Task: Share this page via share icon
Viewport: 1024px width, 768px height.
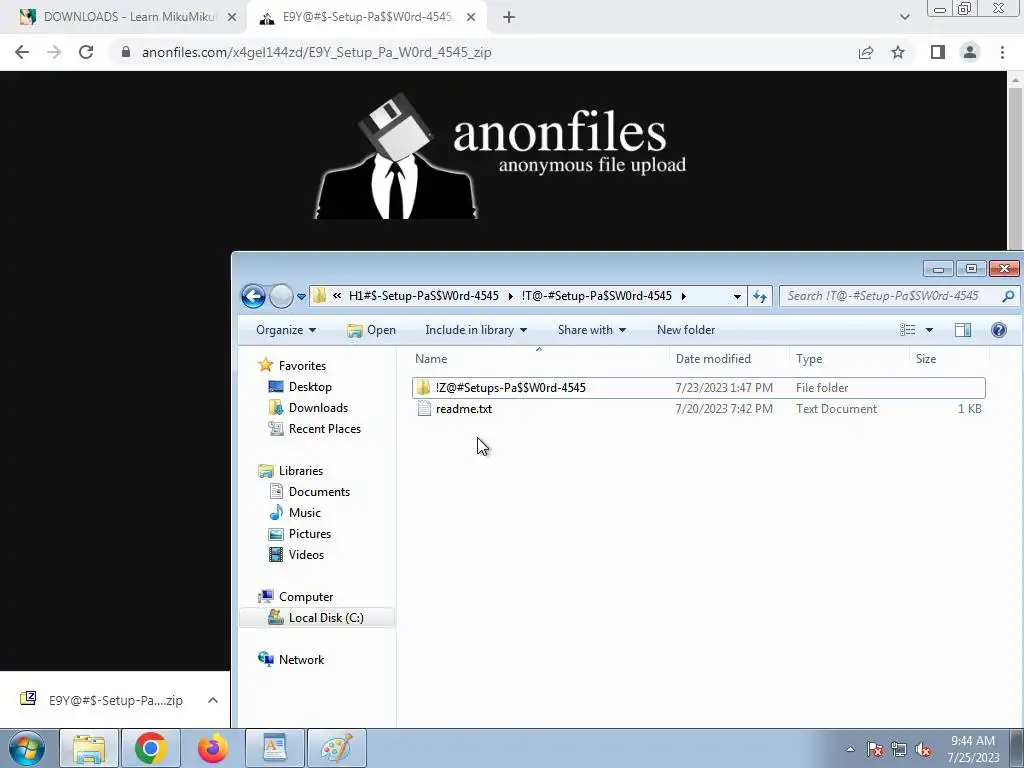Action: (866, 52)
